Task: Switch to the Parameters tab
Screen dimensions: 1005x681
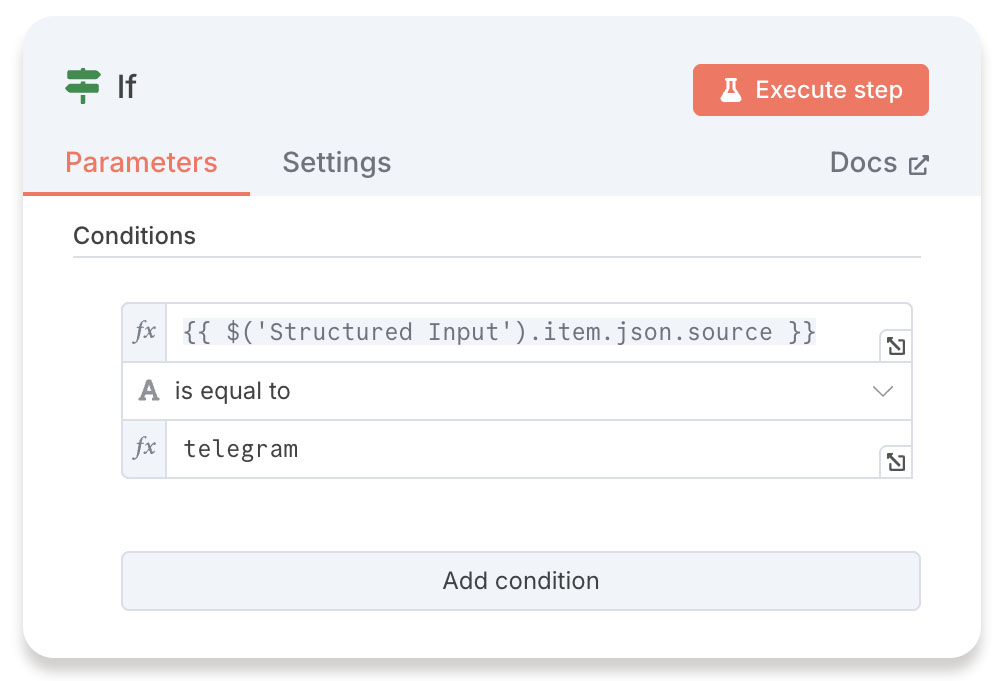Action: pyautogui.click(x=141, y=162)
